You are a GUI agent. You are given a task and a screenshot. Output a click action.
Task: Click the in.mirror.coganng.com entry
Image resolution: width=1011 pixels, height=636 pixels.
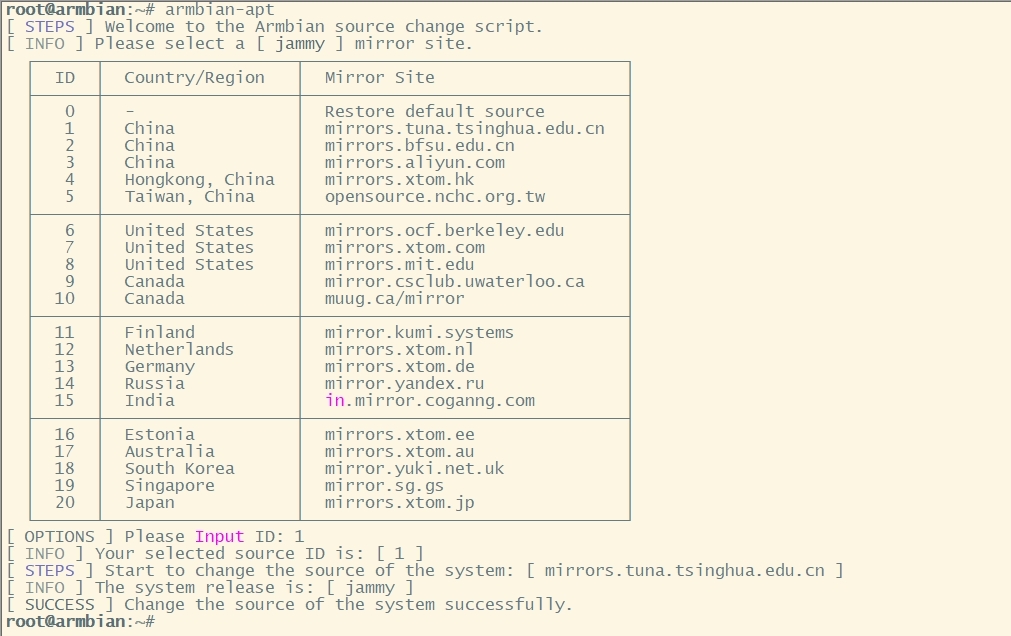pos(429,401)
